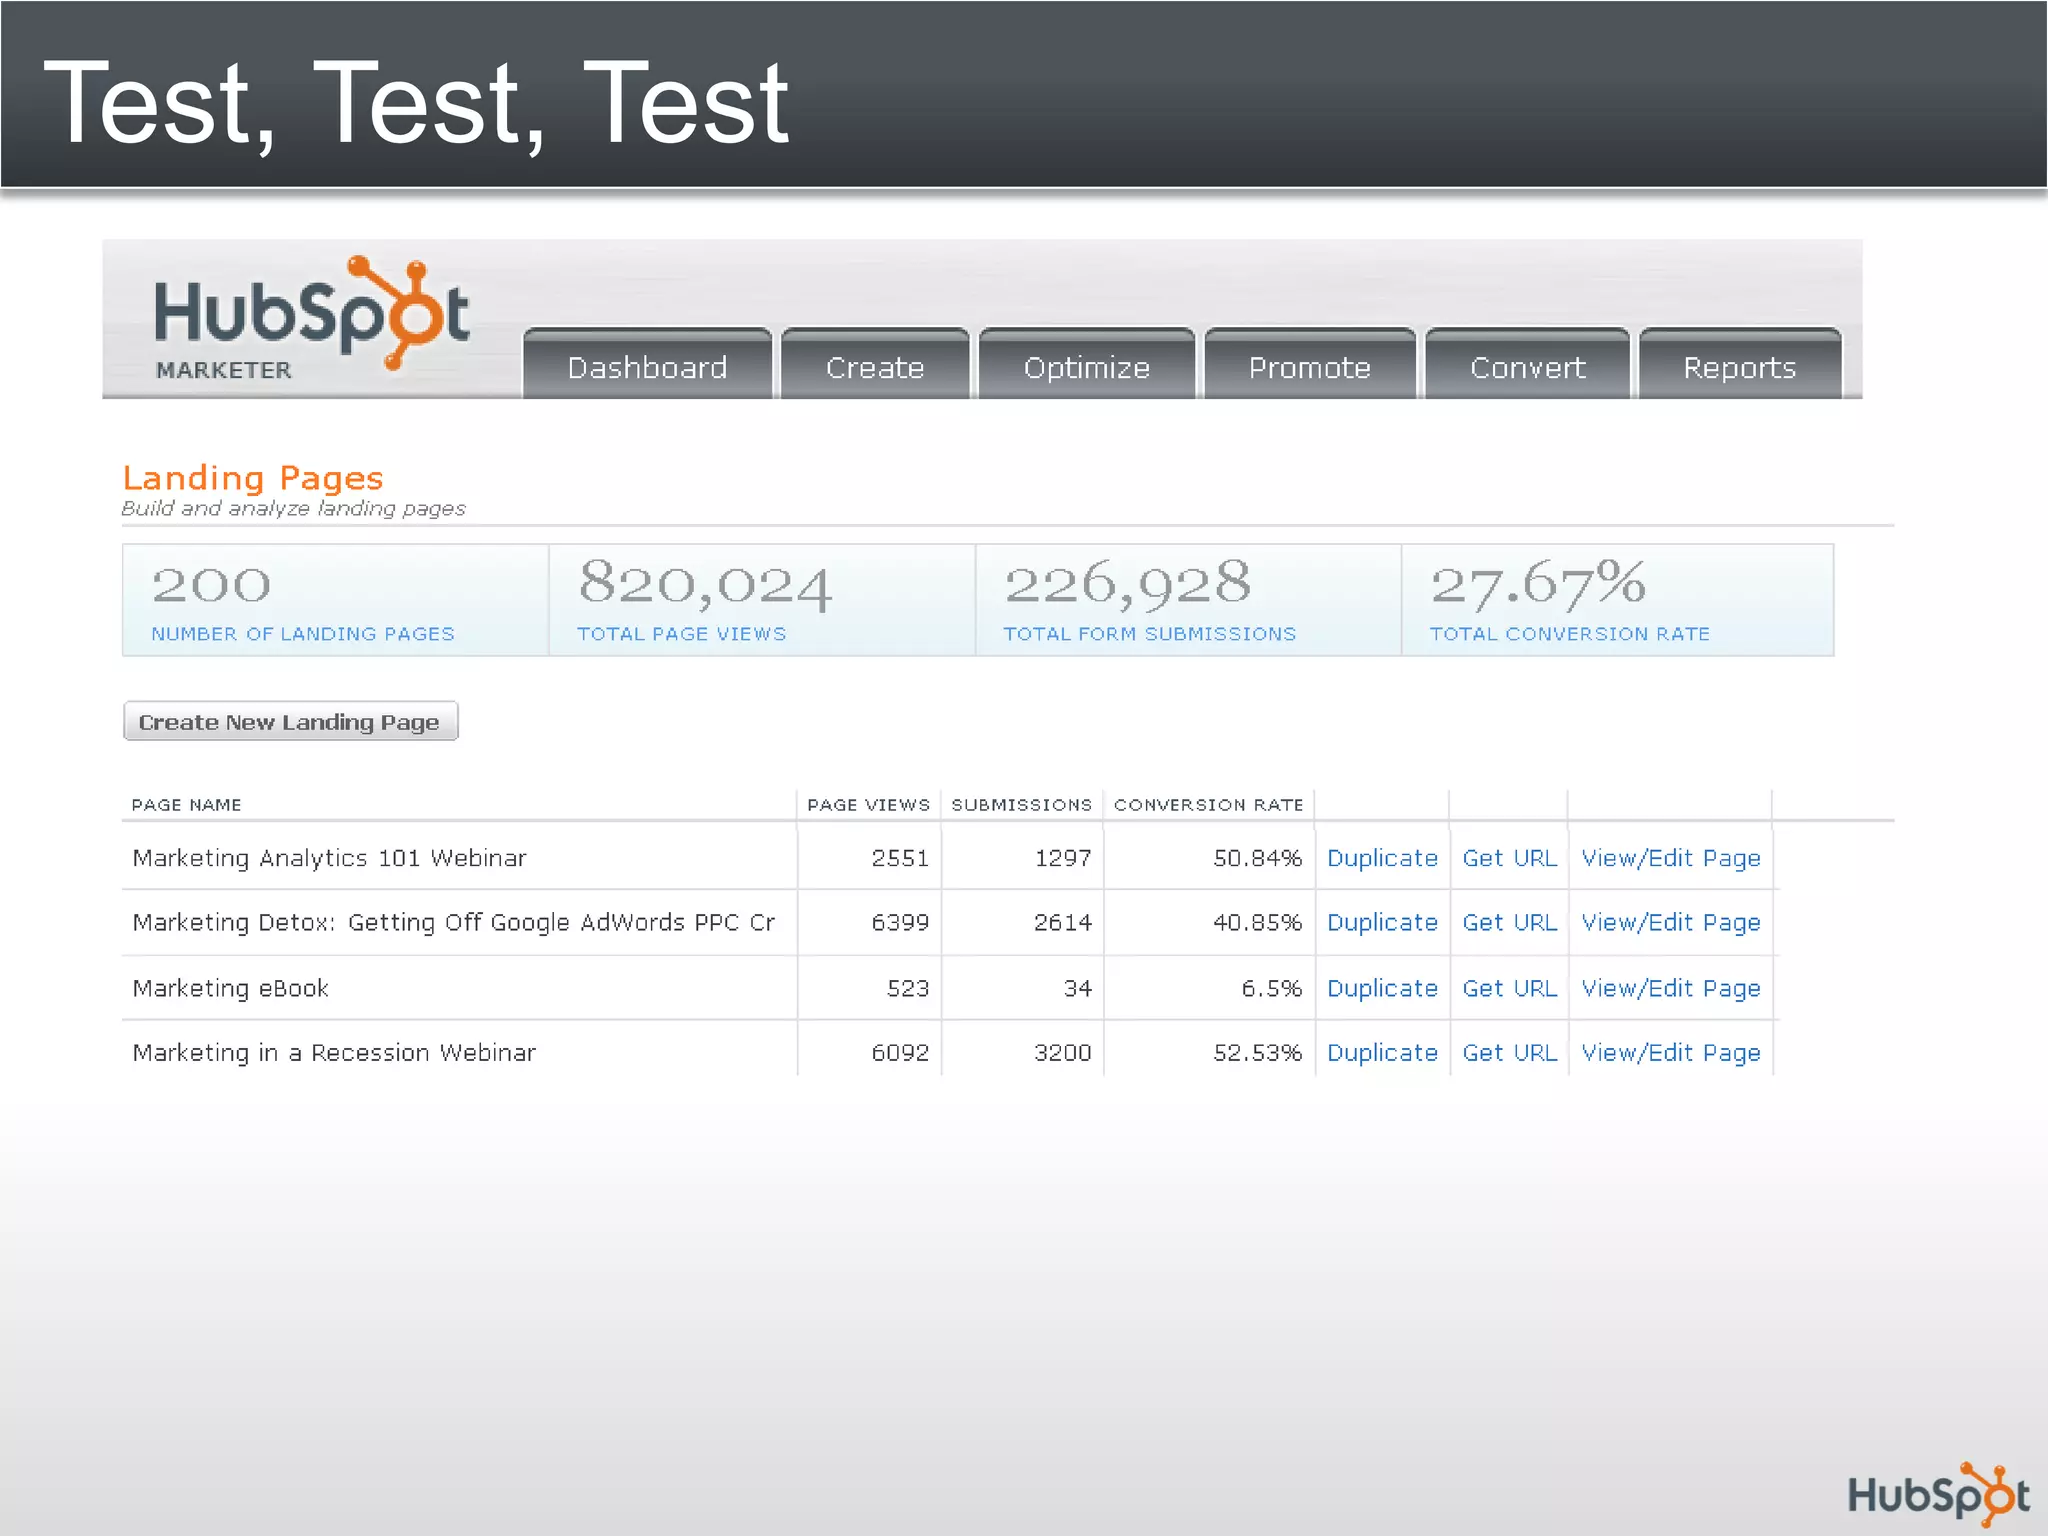View the Reports tab
This screenshot has width=2048, height=1536.
(1740, 366)
